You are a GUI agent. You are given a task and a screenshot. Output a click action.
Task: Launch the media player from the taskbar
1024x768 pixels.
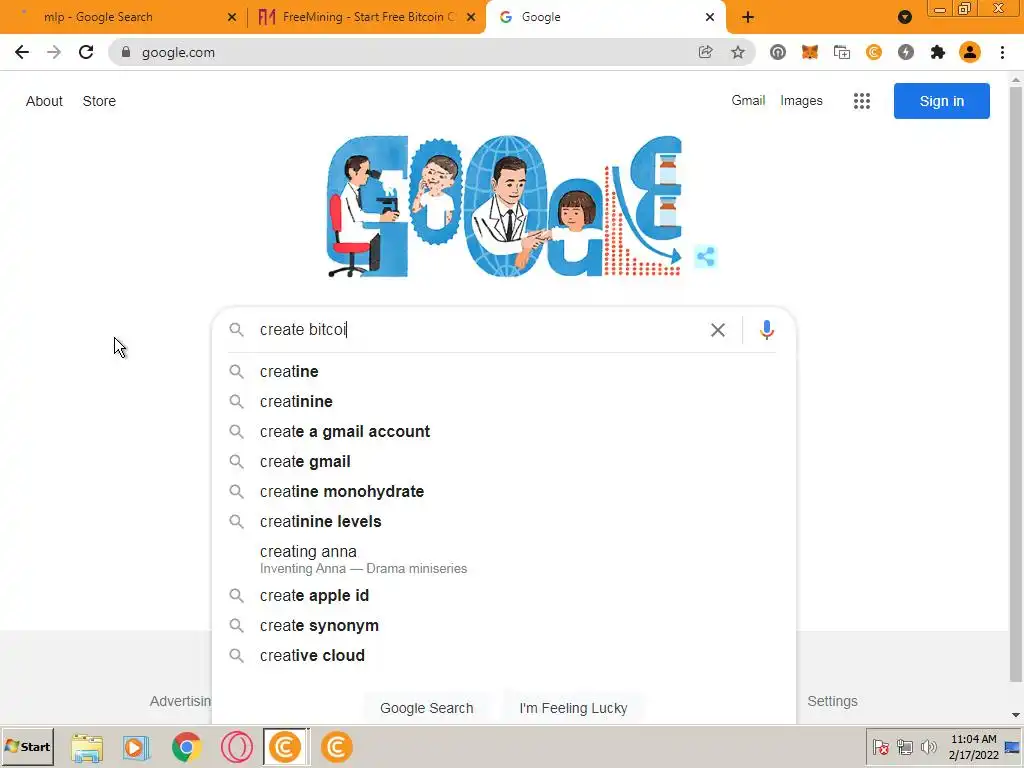136,747
